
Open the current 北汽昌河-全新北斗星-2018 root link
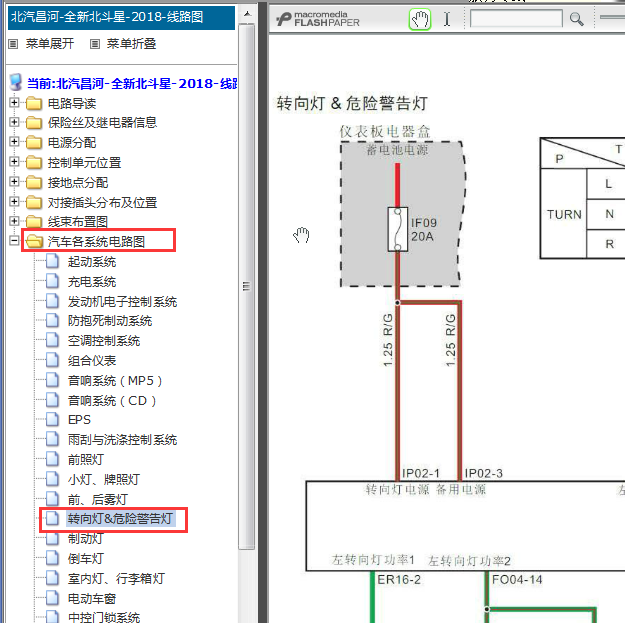tap(132, 83)
